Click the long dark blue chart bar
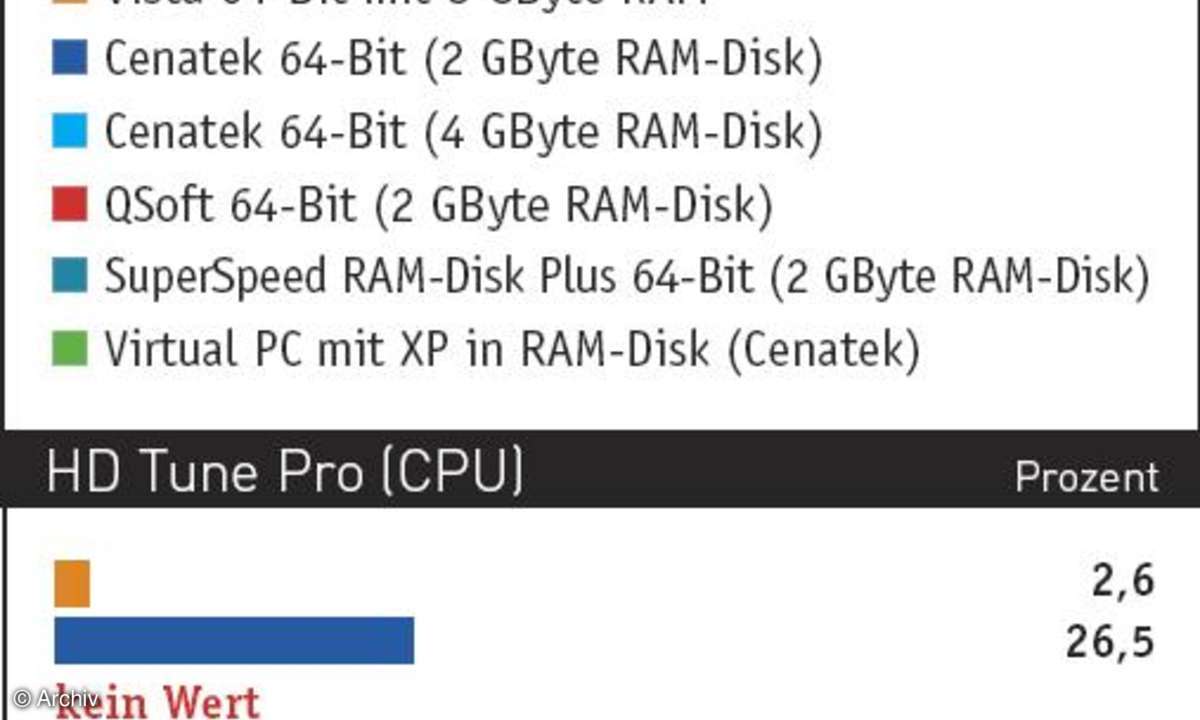This screenshot has width=1200, height=720. (x=234, y=640)
